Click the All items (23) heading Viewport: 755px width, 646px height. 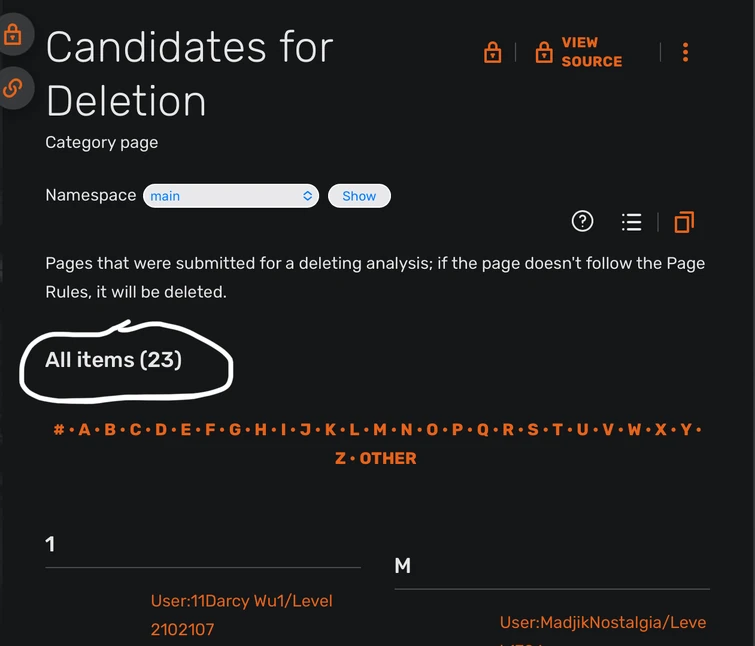(x=114, y=360)
